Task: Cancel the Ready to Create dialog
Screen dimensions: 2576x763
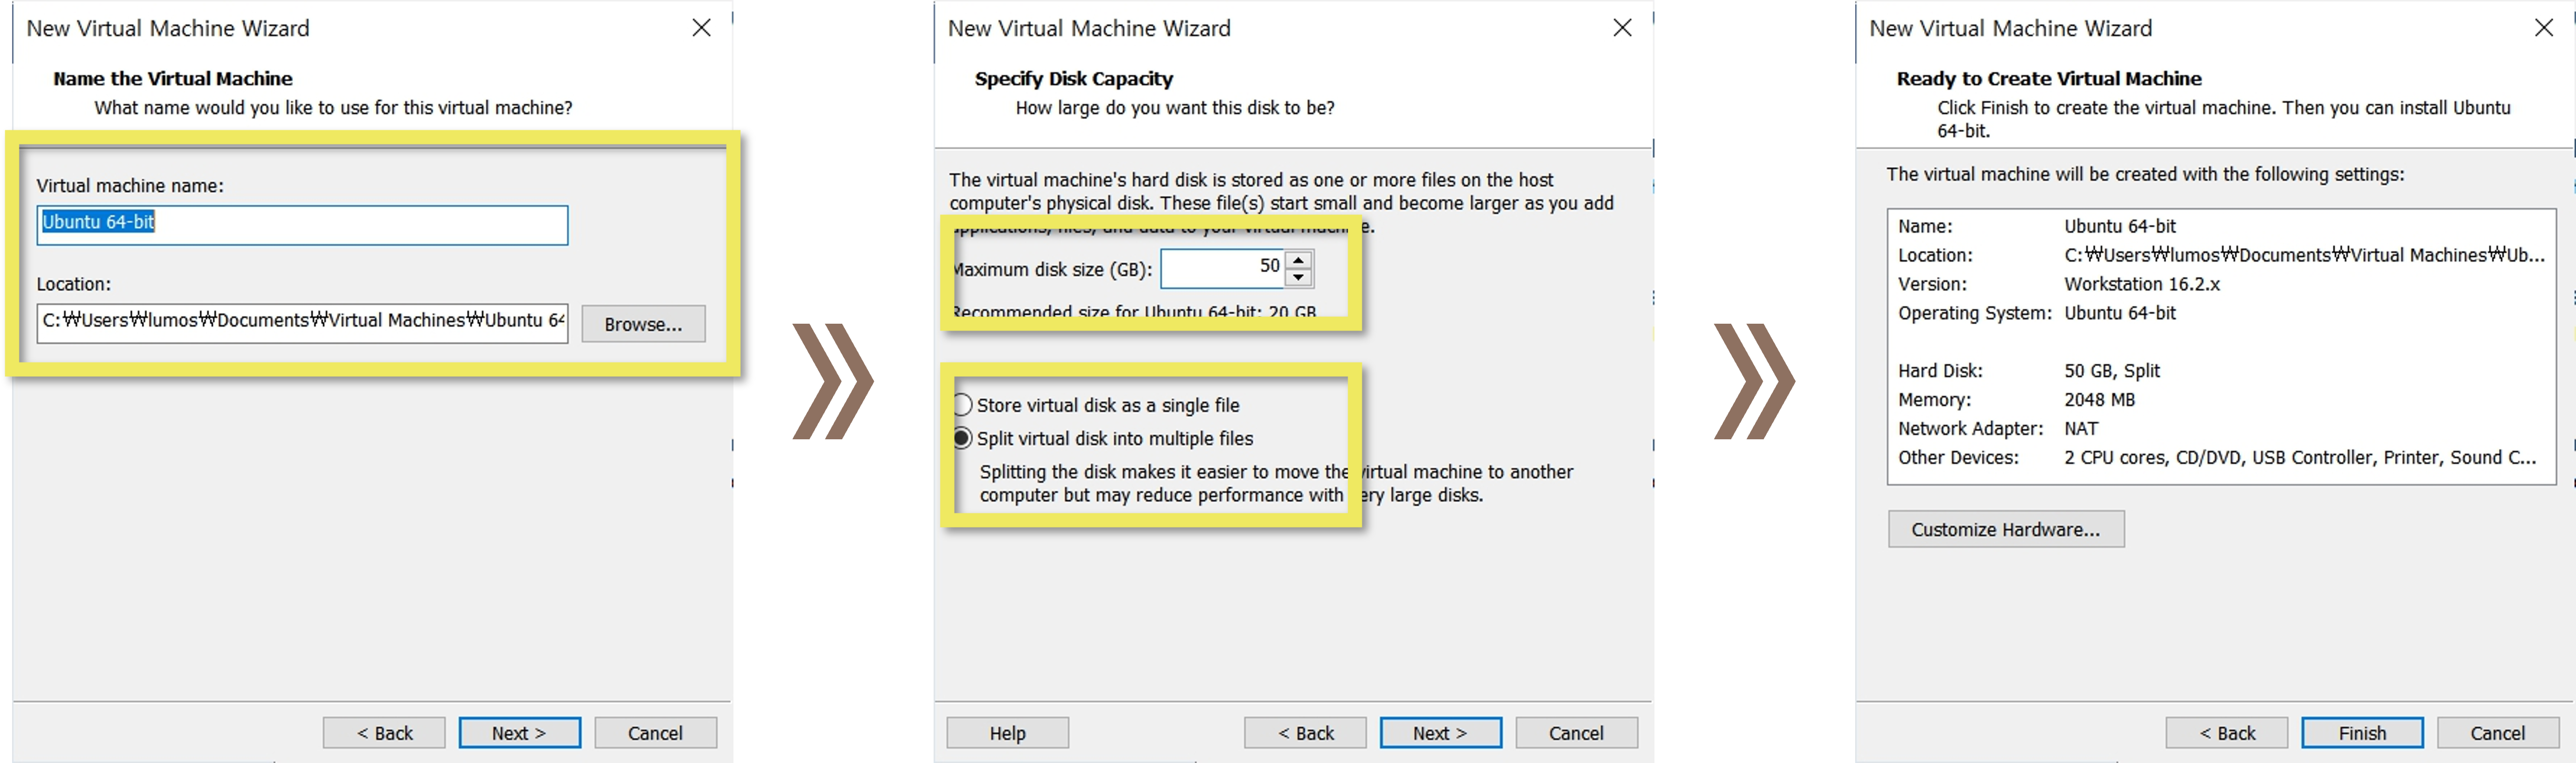Action: click(2497, 733)
